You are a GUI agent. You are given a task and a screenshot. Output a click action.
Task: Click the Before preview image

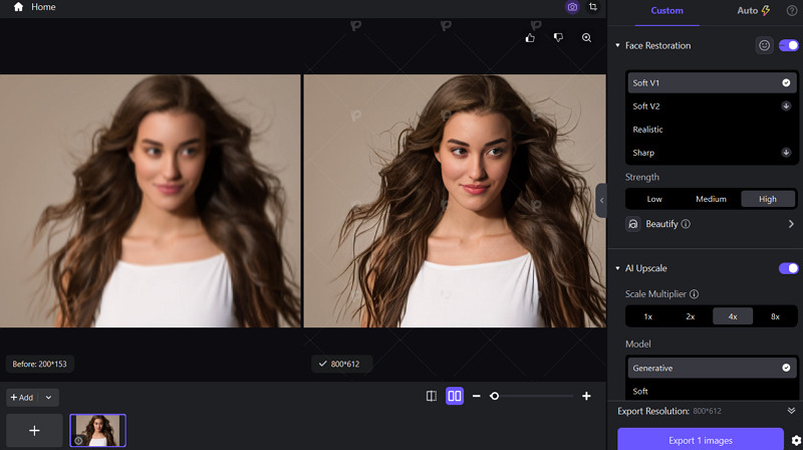pos(150,201)
